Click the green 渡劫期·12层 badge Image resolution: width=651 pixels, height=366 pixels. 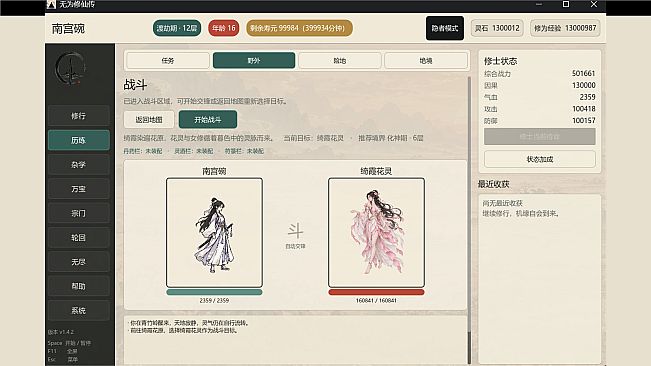pyautogui.click(x=177, y=28)
